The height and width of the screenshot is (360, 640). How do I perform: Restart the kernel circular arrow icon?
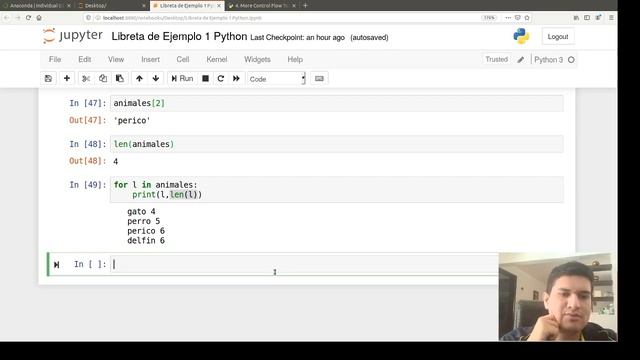(220, 78)
